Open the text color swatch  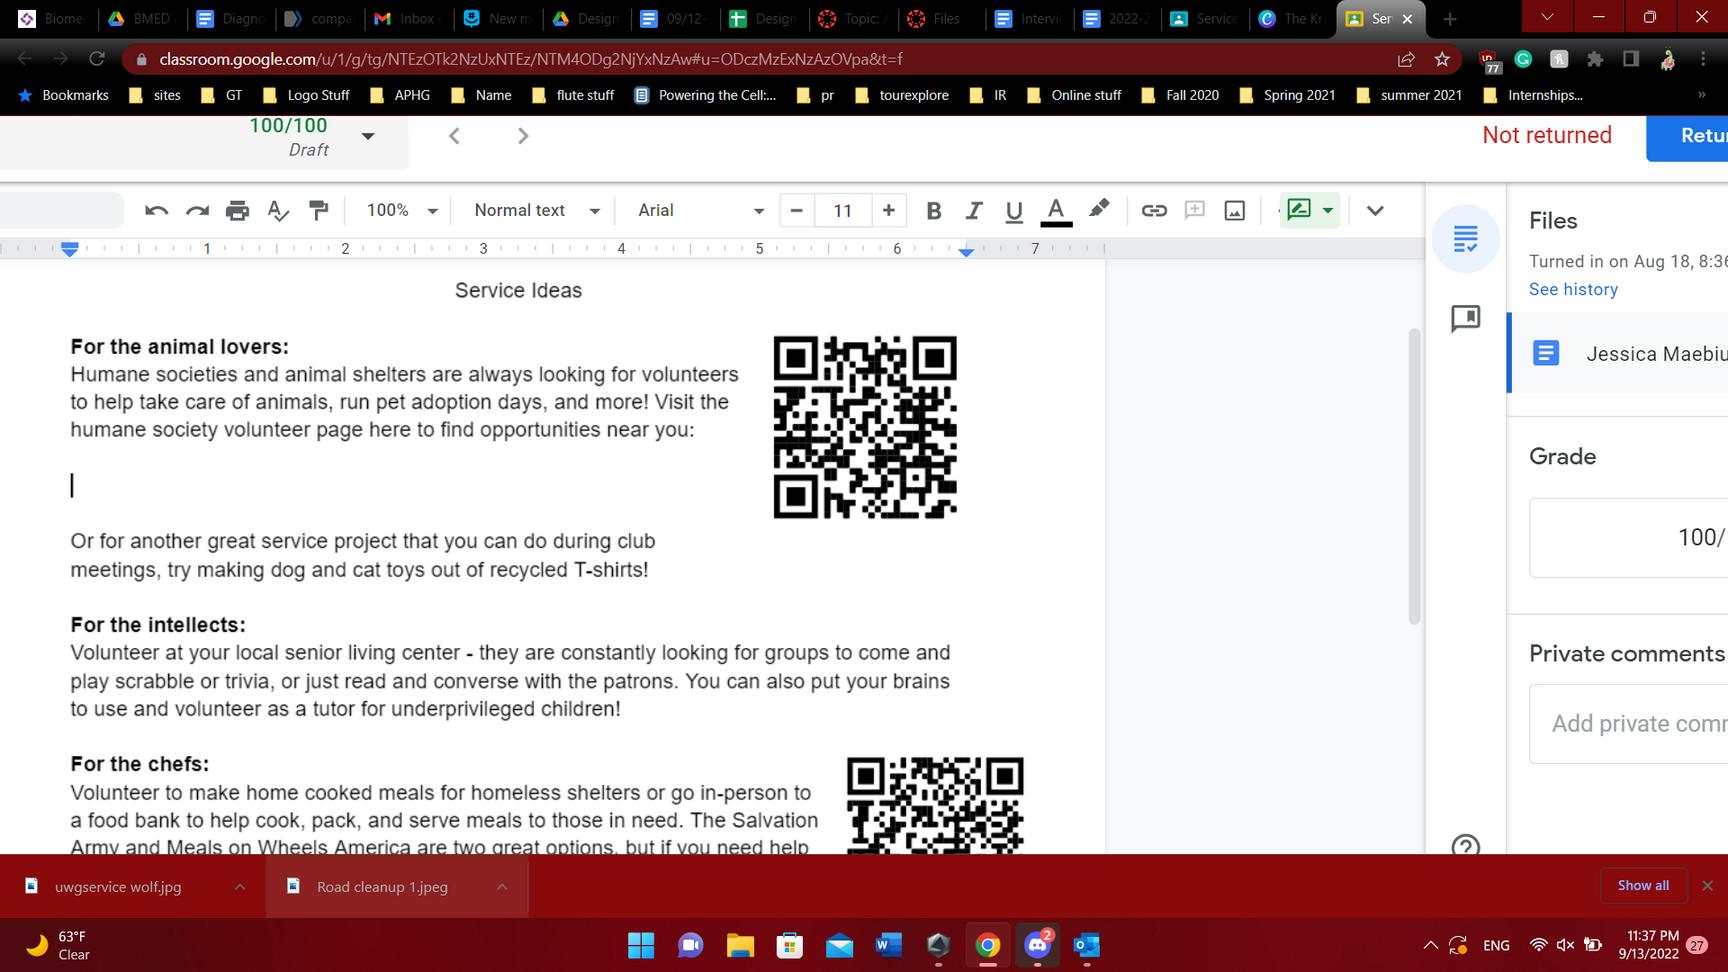pyautogui.click(x=1056, y=210)
